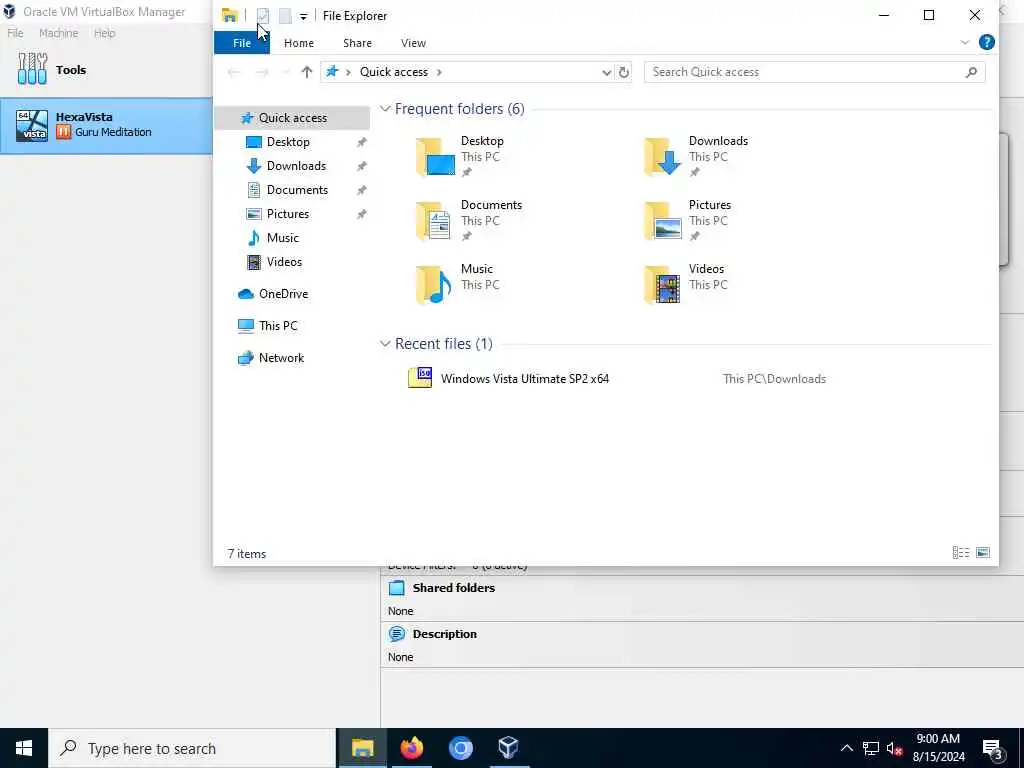The width and height of the screenshot is (1024, 768).
Task: Show hidden system tray icons
Action: click(x=846, y=748)
